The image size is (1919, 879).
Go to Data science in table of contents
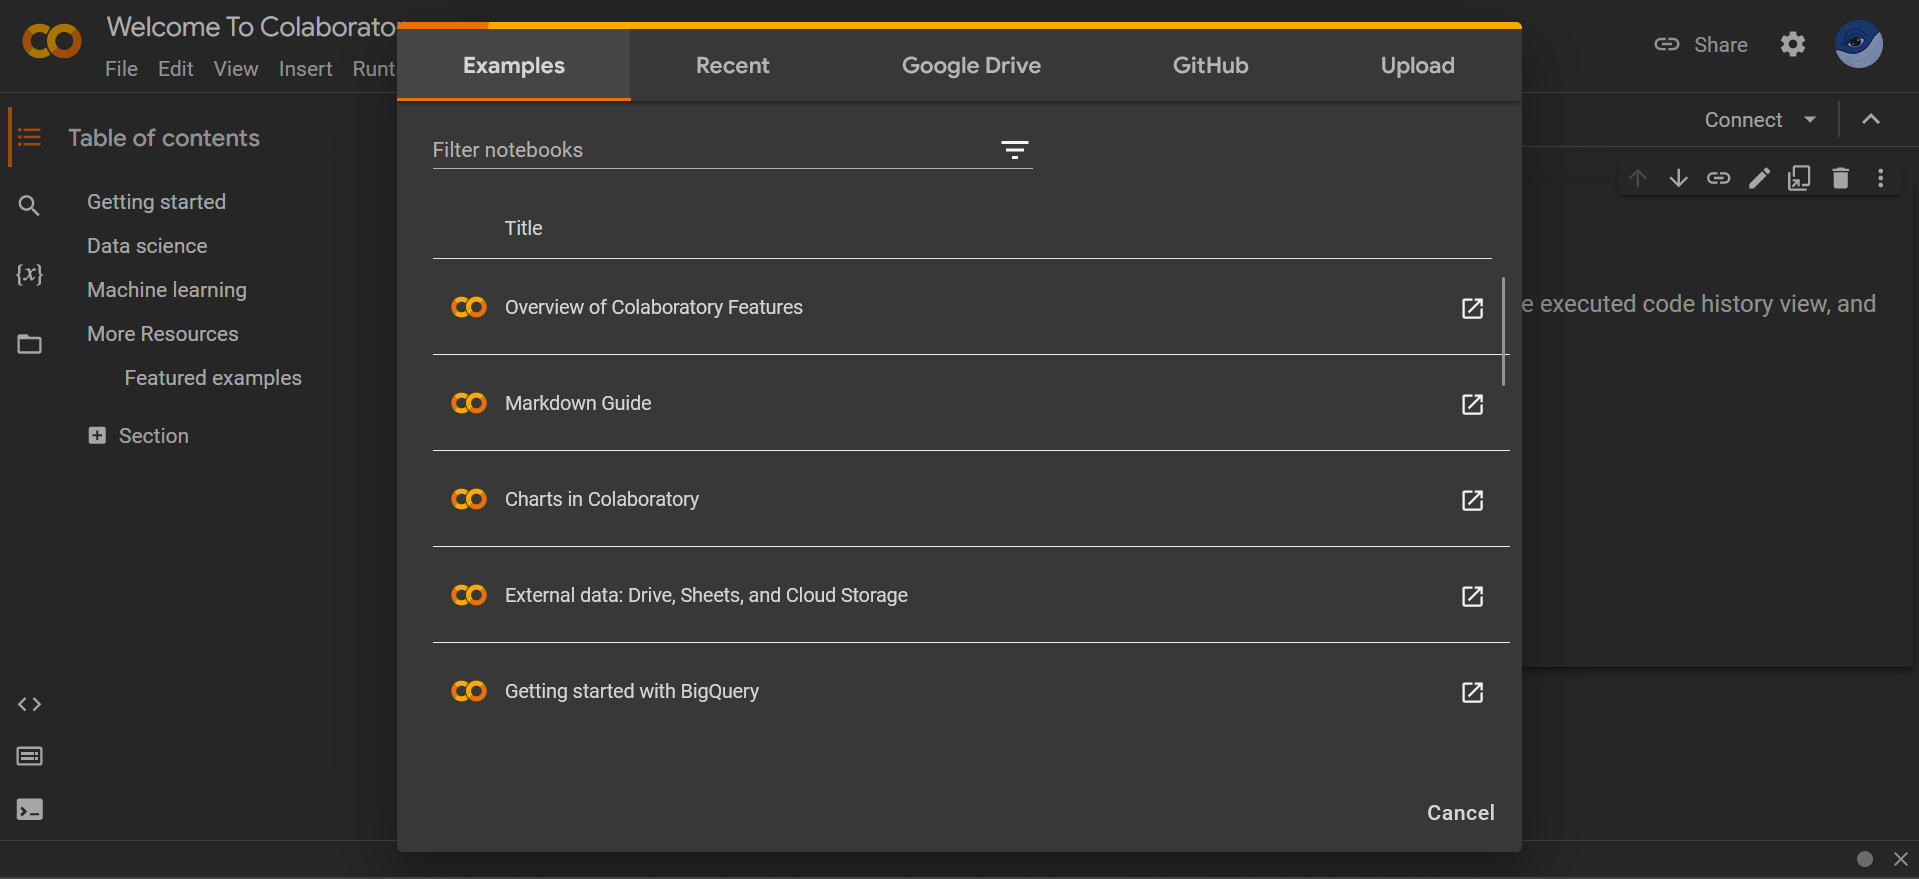(147, 246)
